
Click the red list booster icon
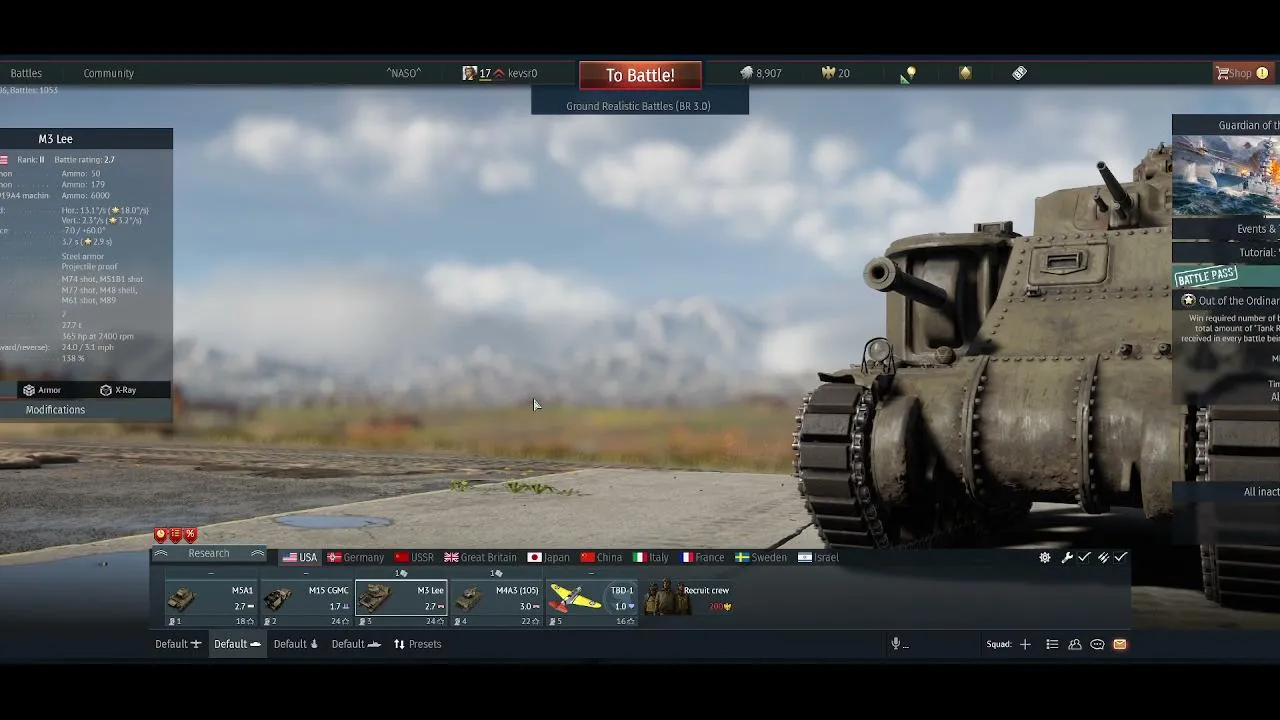175,535
